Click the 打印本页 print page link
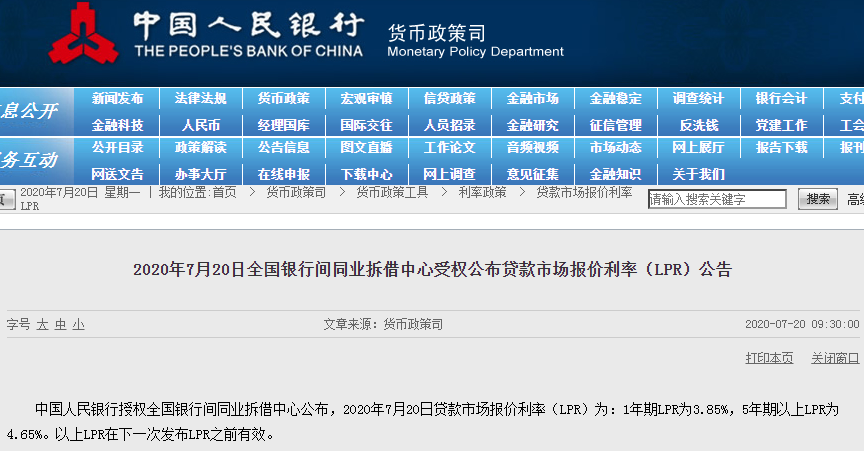 (x=769, y=358)
